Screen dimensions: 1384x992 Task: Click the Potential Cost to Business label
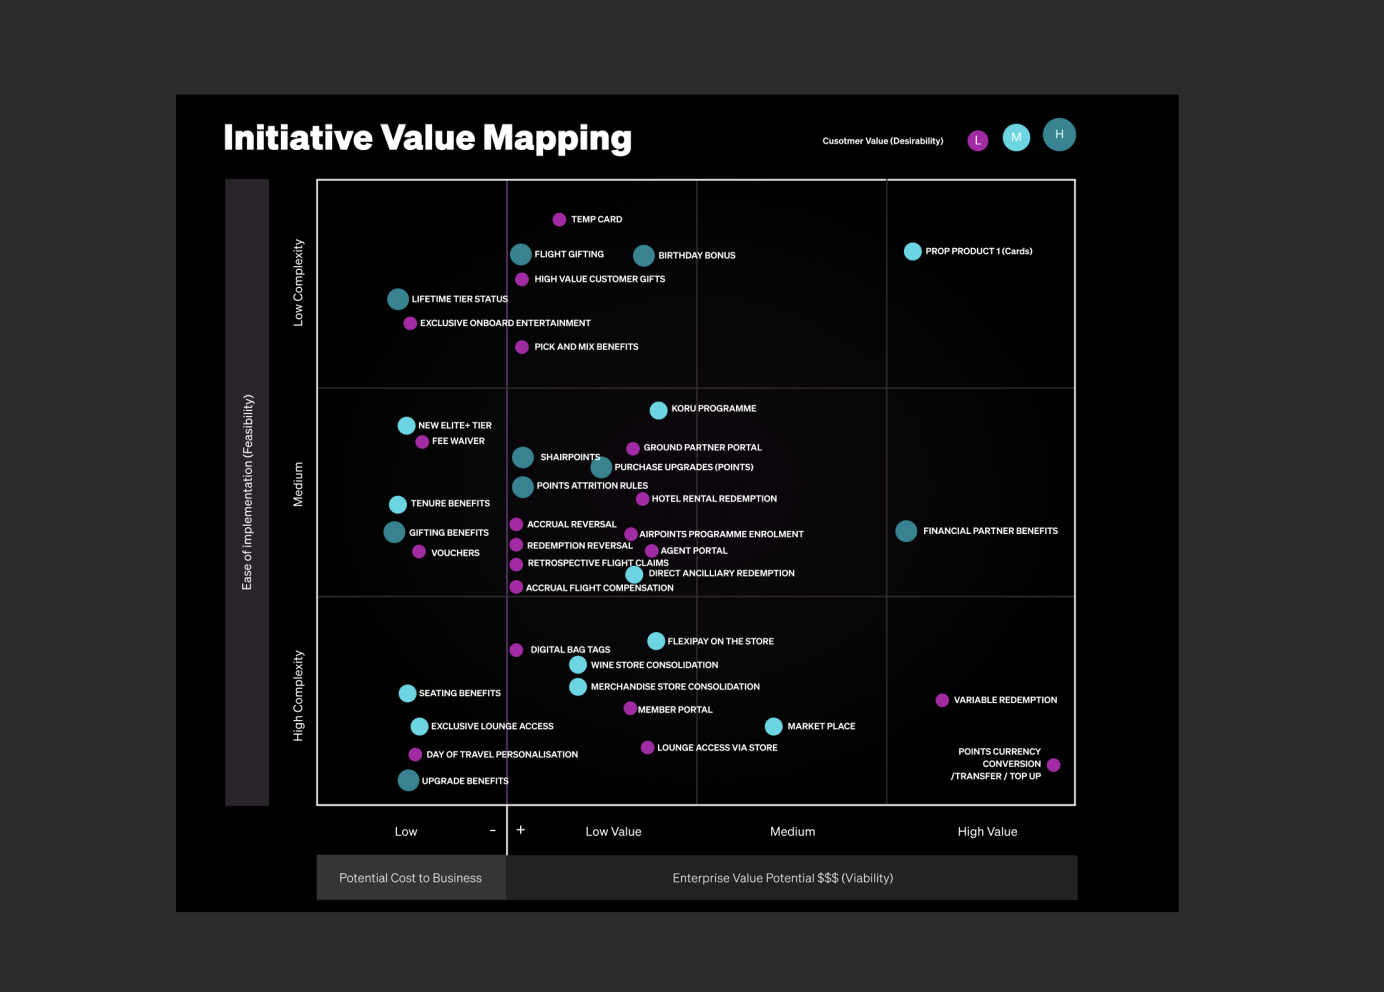[410, 878]
